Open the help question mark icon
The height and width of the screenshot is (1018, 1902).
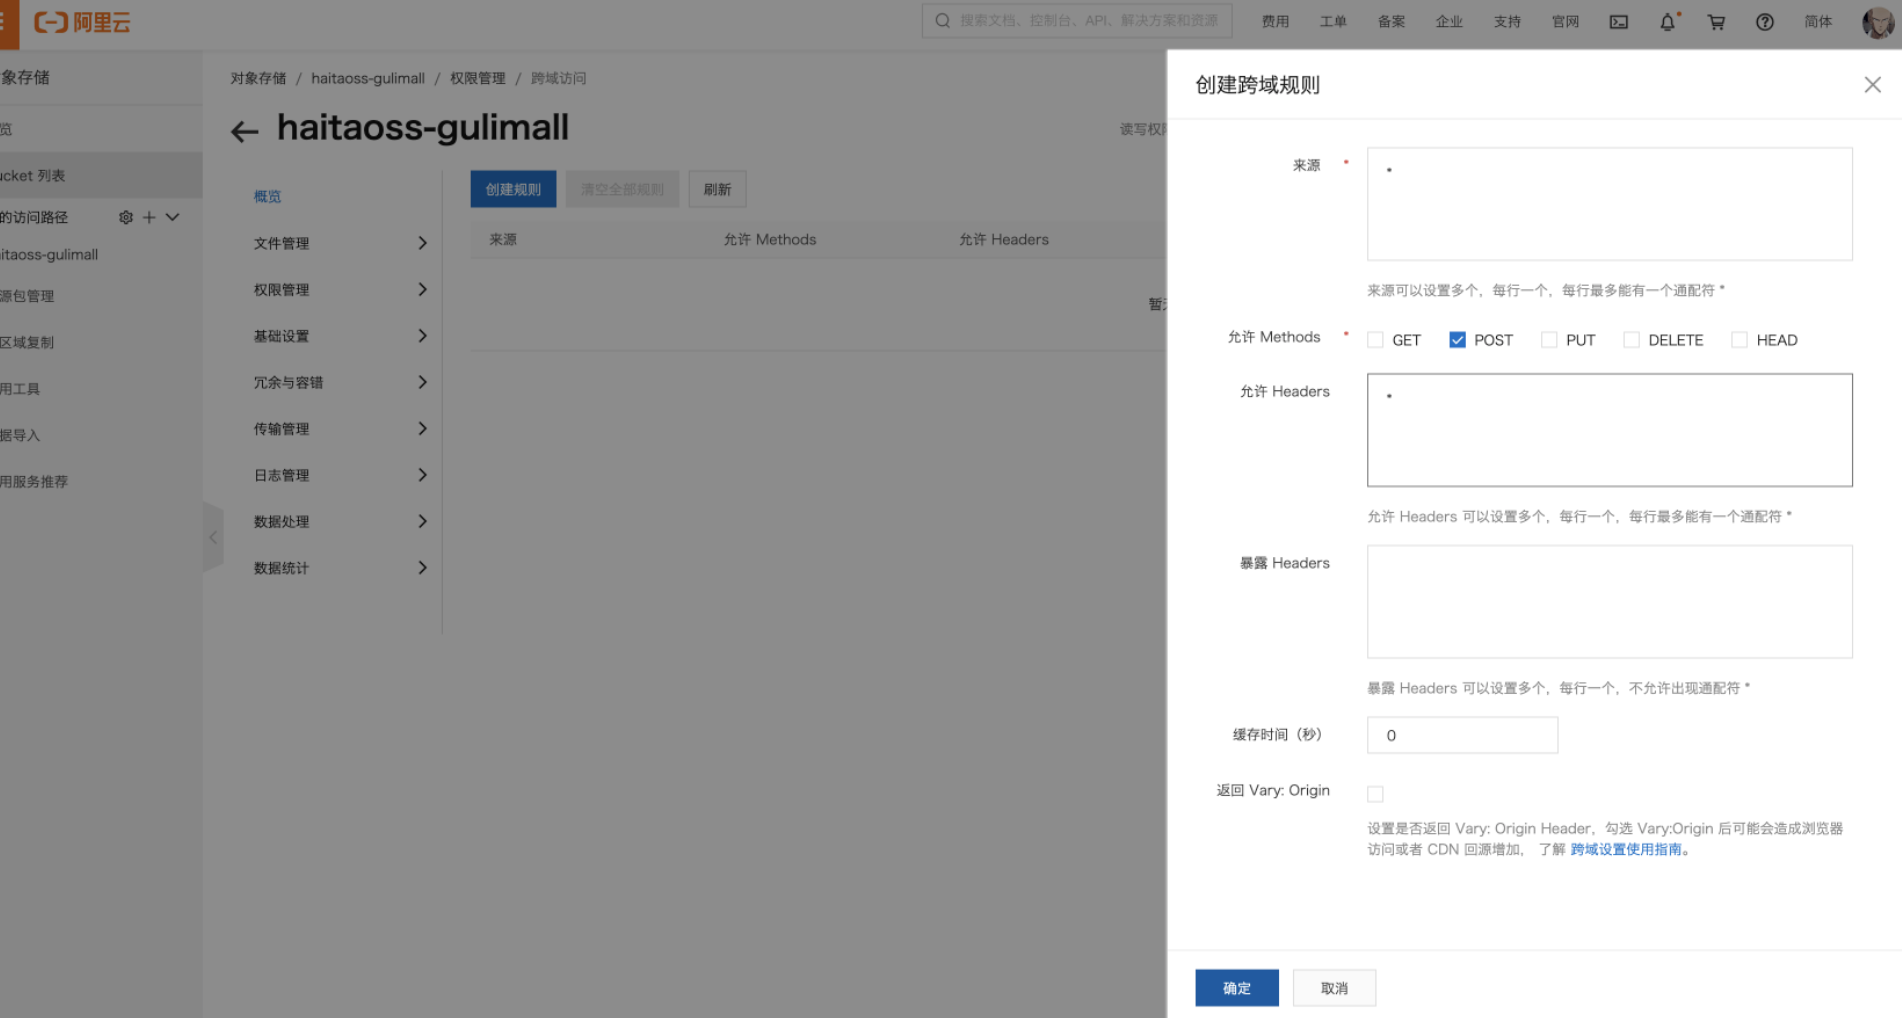tap(1765, 22)
